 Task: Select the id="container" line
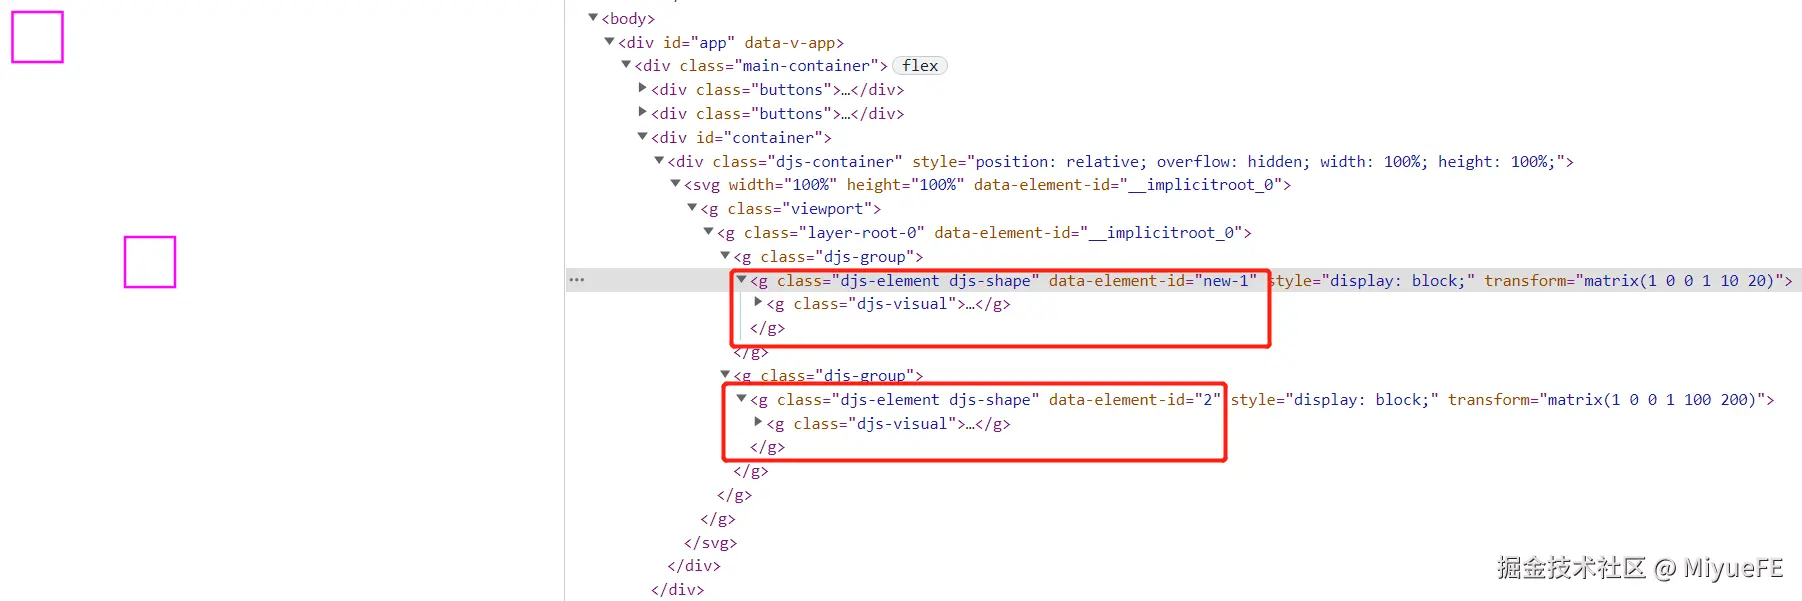(741, 138)
